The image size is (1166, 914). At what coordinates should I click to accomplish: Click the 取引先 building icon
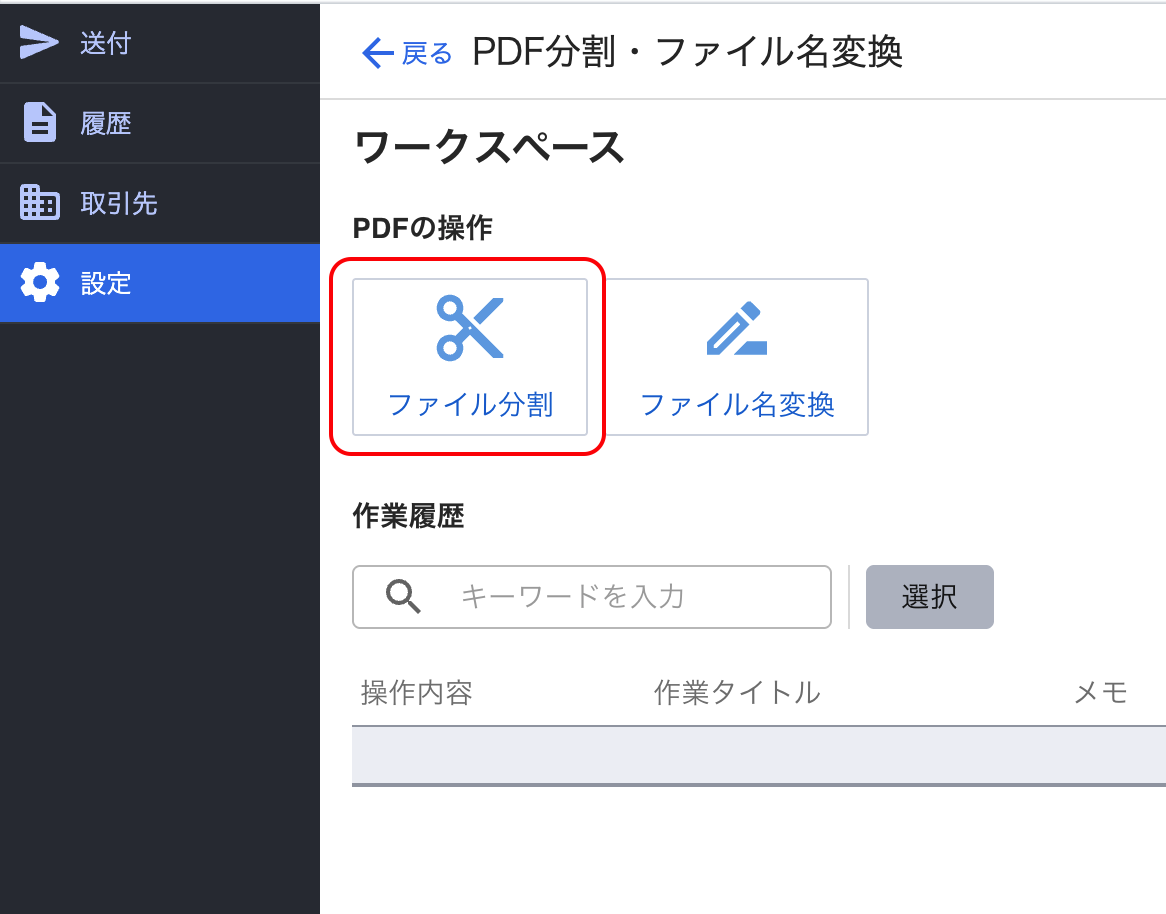[x=40, y=203]
